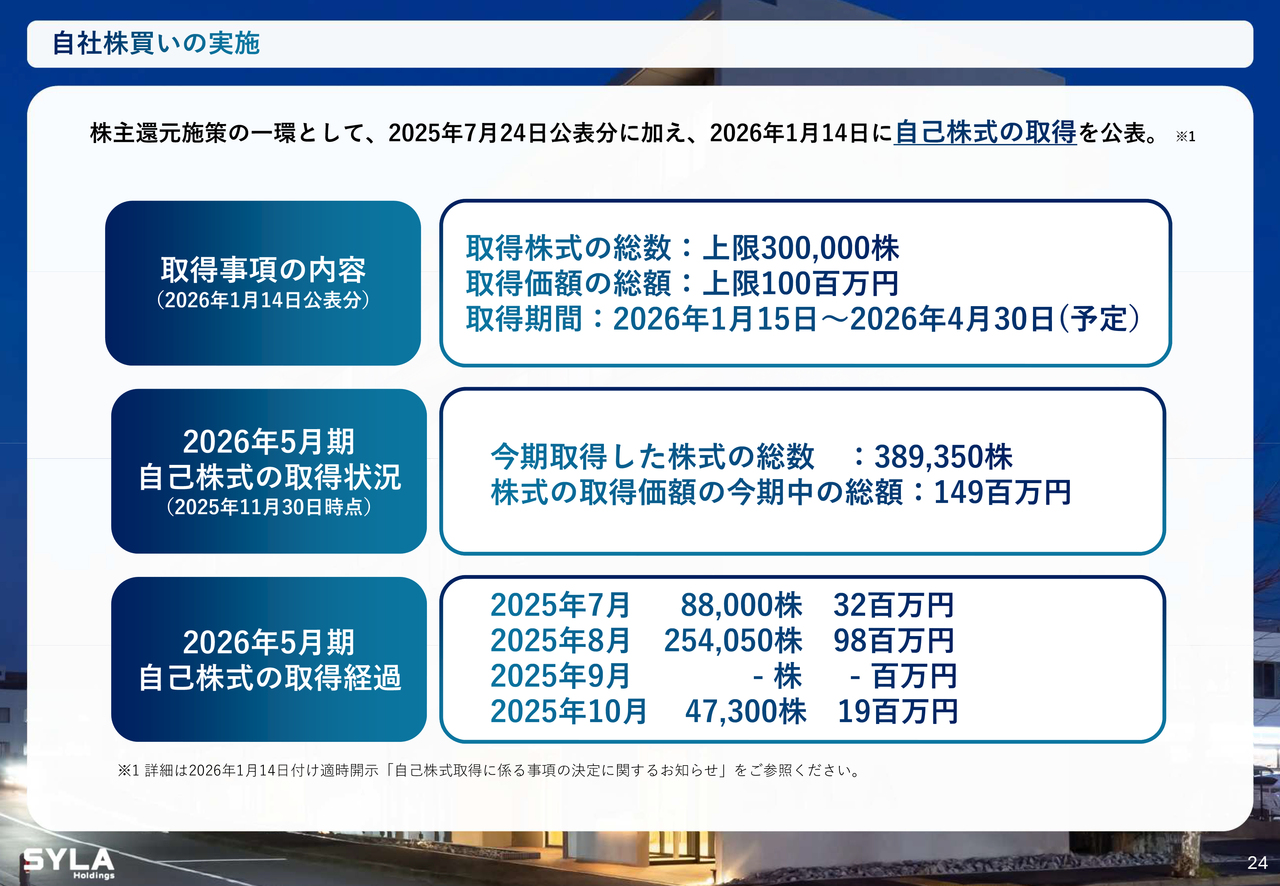This screenshot has height=886, width=1280.
Task: Click the (2026年1月14日公表分) subtitle
Action: click(263, 300)
